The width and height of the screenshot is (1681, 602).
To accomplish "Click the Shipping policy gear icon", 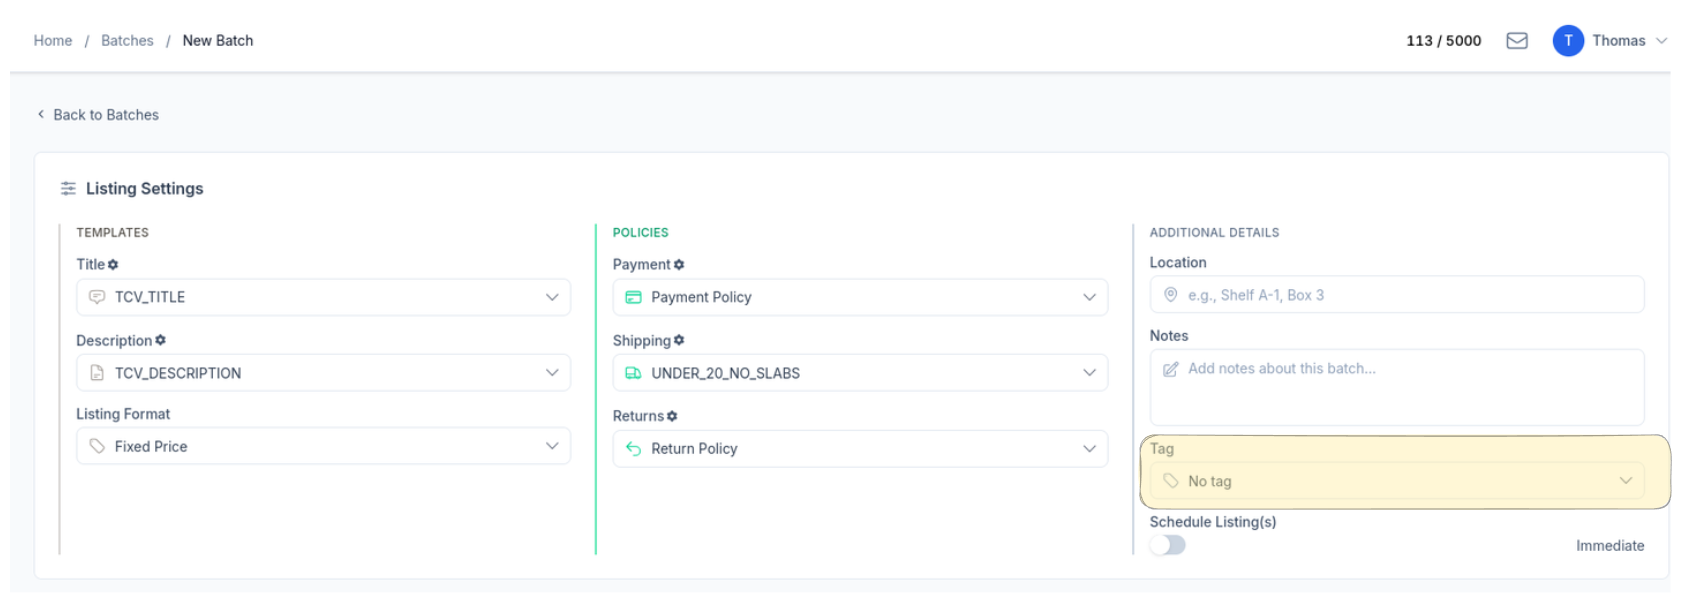I will click(x=680, y=340).
